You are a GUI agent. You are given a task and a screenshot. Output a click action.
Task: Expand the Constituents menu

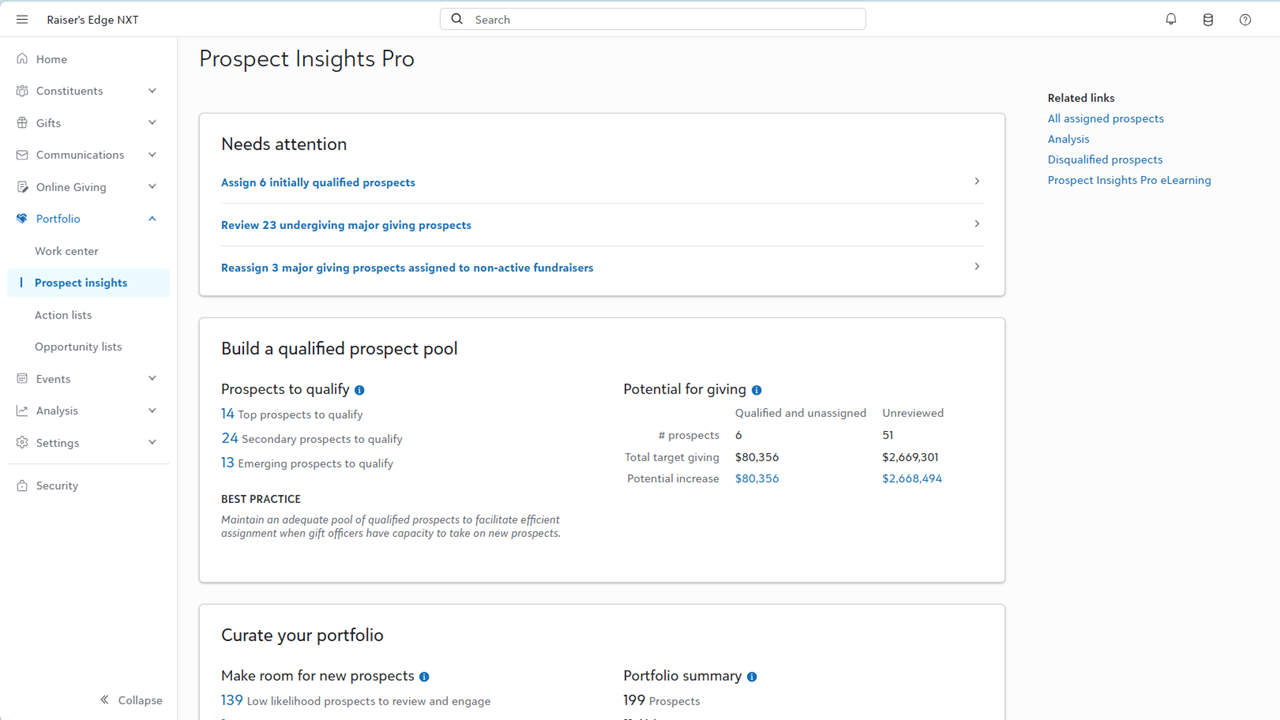coord(152,91)
